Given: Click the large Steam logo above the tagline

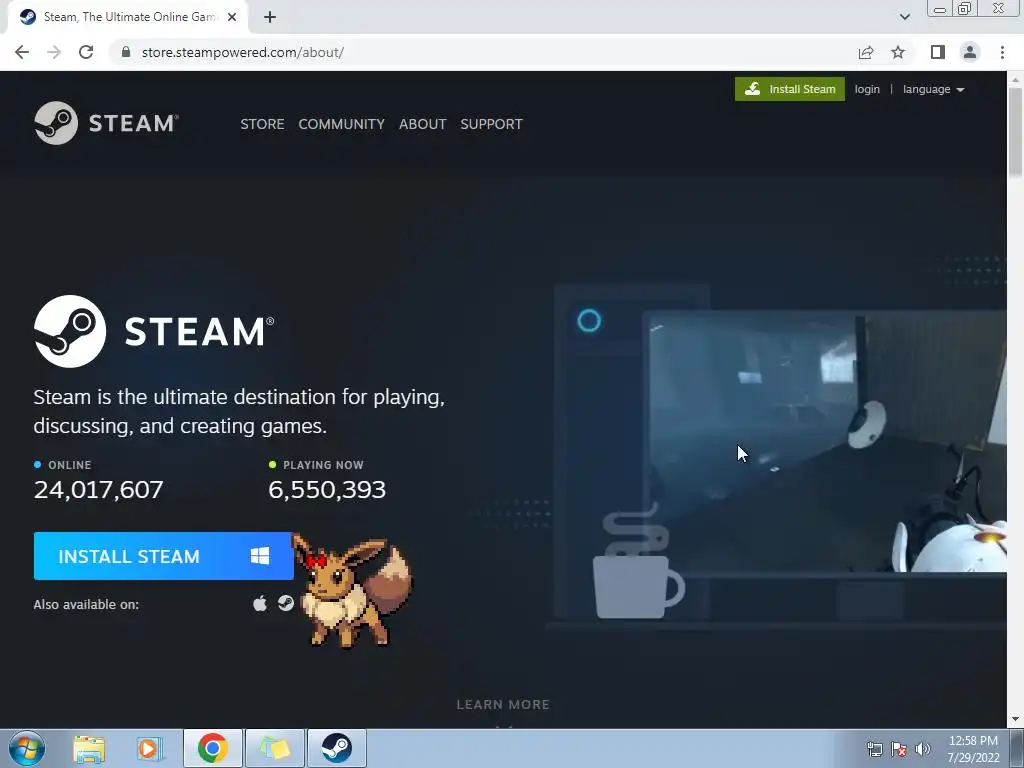Looking at the screenshot, I should (x=154, y=331).
